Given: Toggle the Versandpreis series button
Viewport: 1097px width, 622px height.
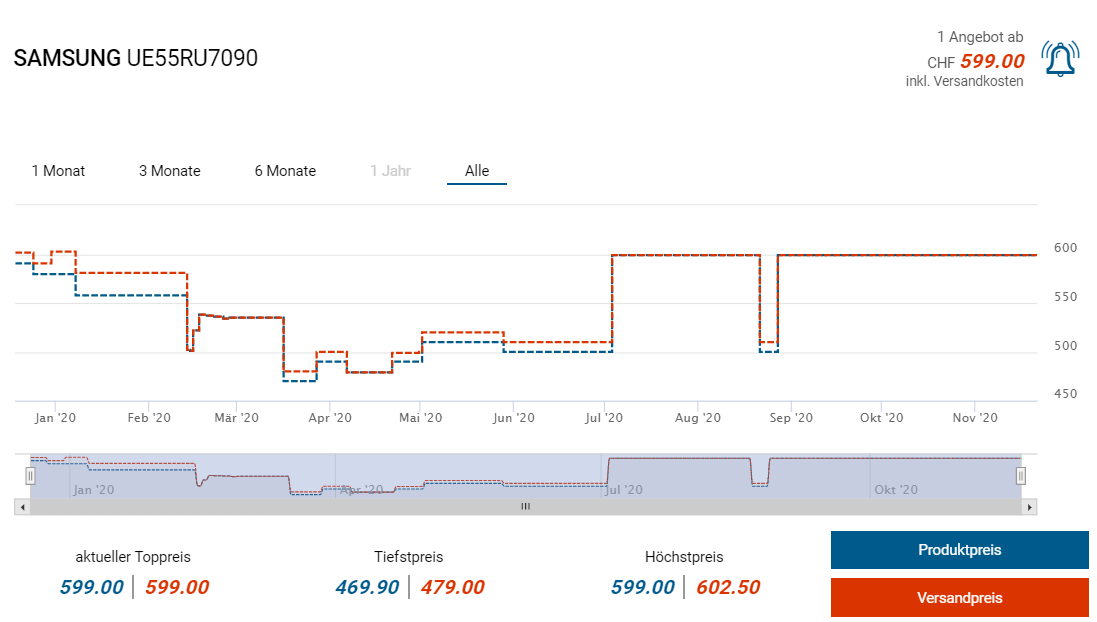Looking at the screenshot, I should point(959,598).
